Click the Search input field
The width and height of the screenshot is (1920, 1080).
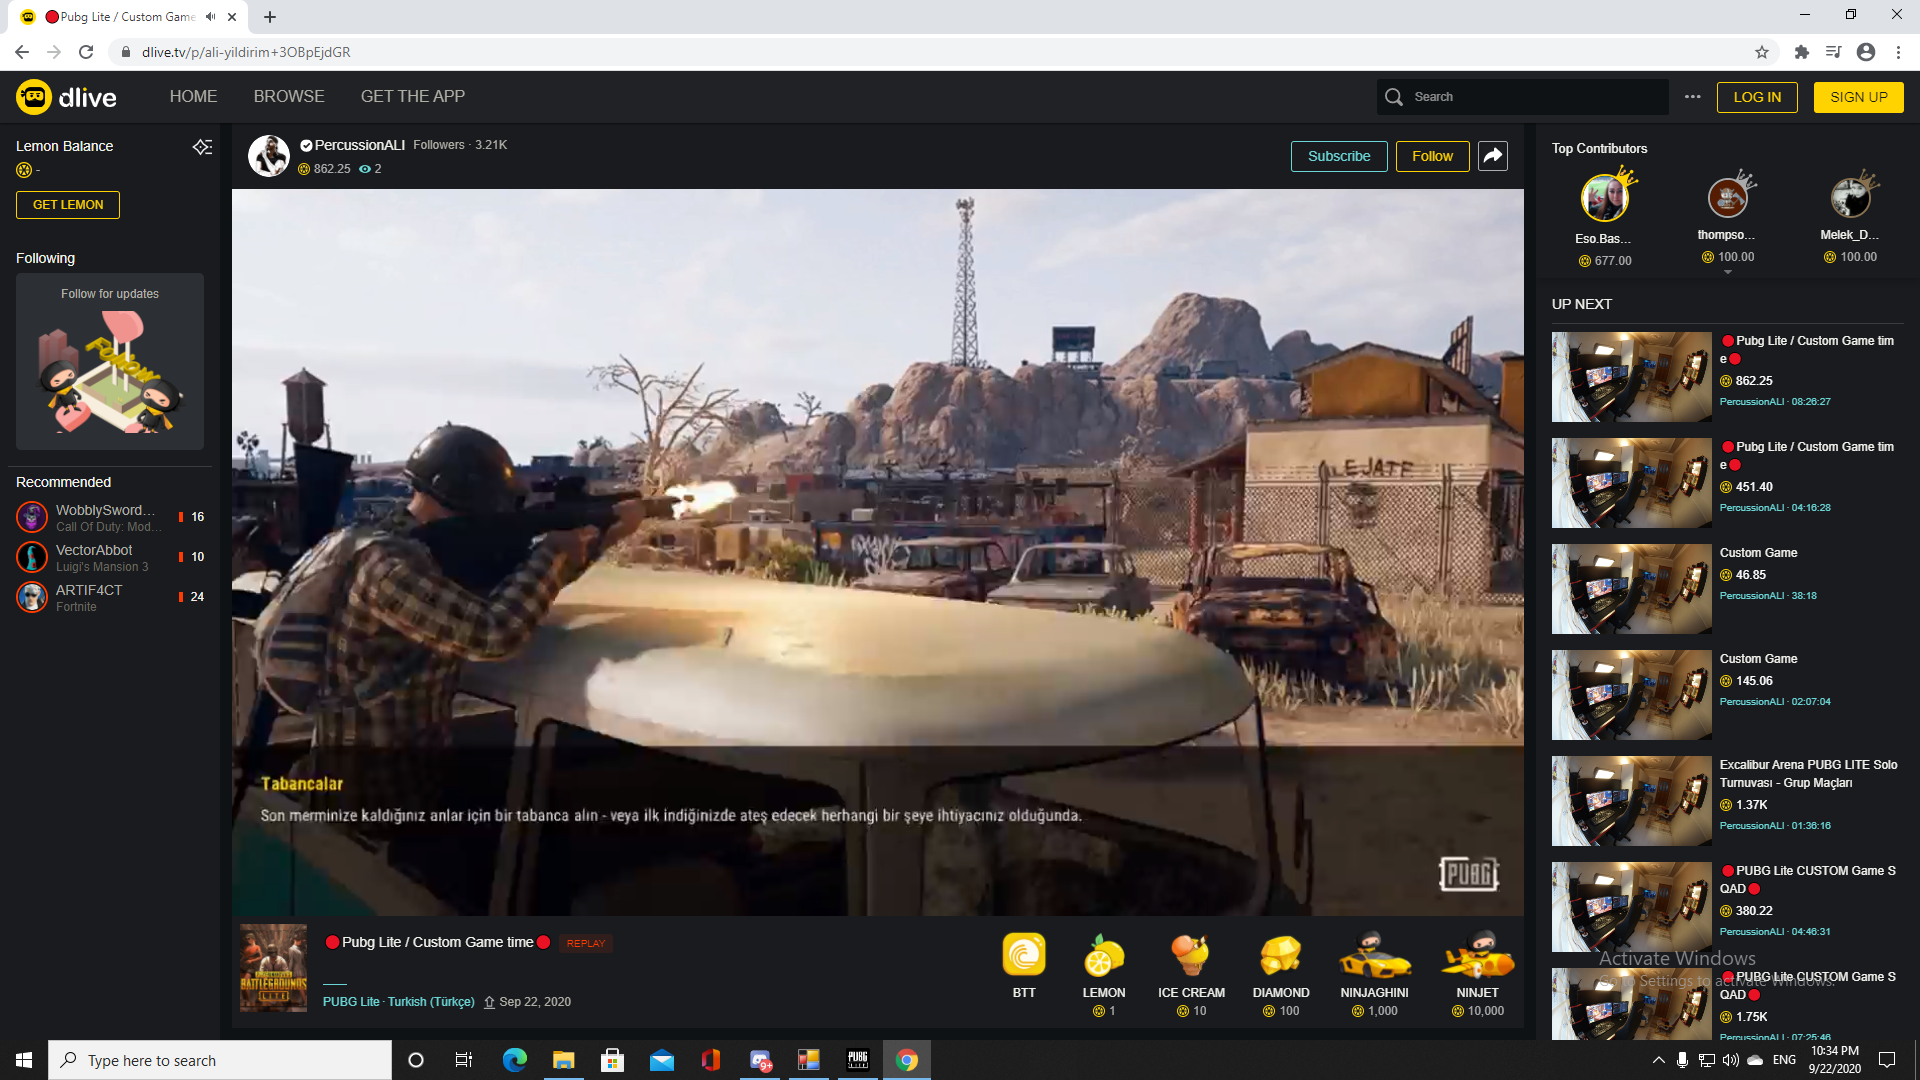tap(1522, 97)
